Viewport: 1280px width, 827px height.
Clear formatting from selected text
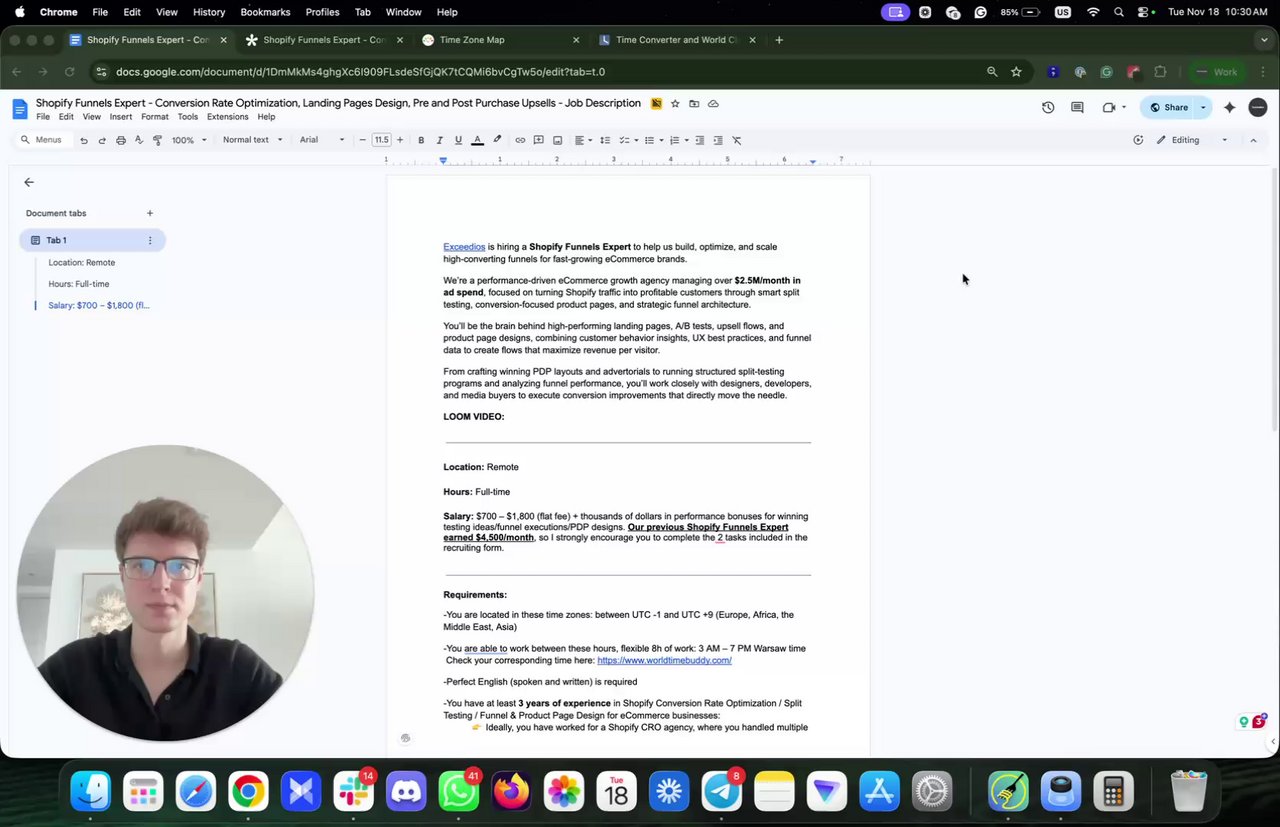(x=737, y=140)
